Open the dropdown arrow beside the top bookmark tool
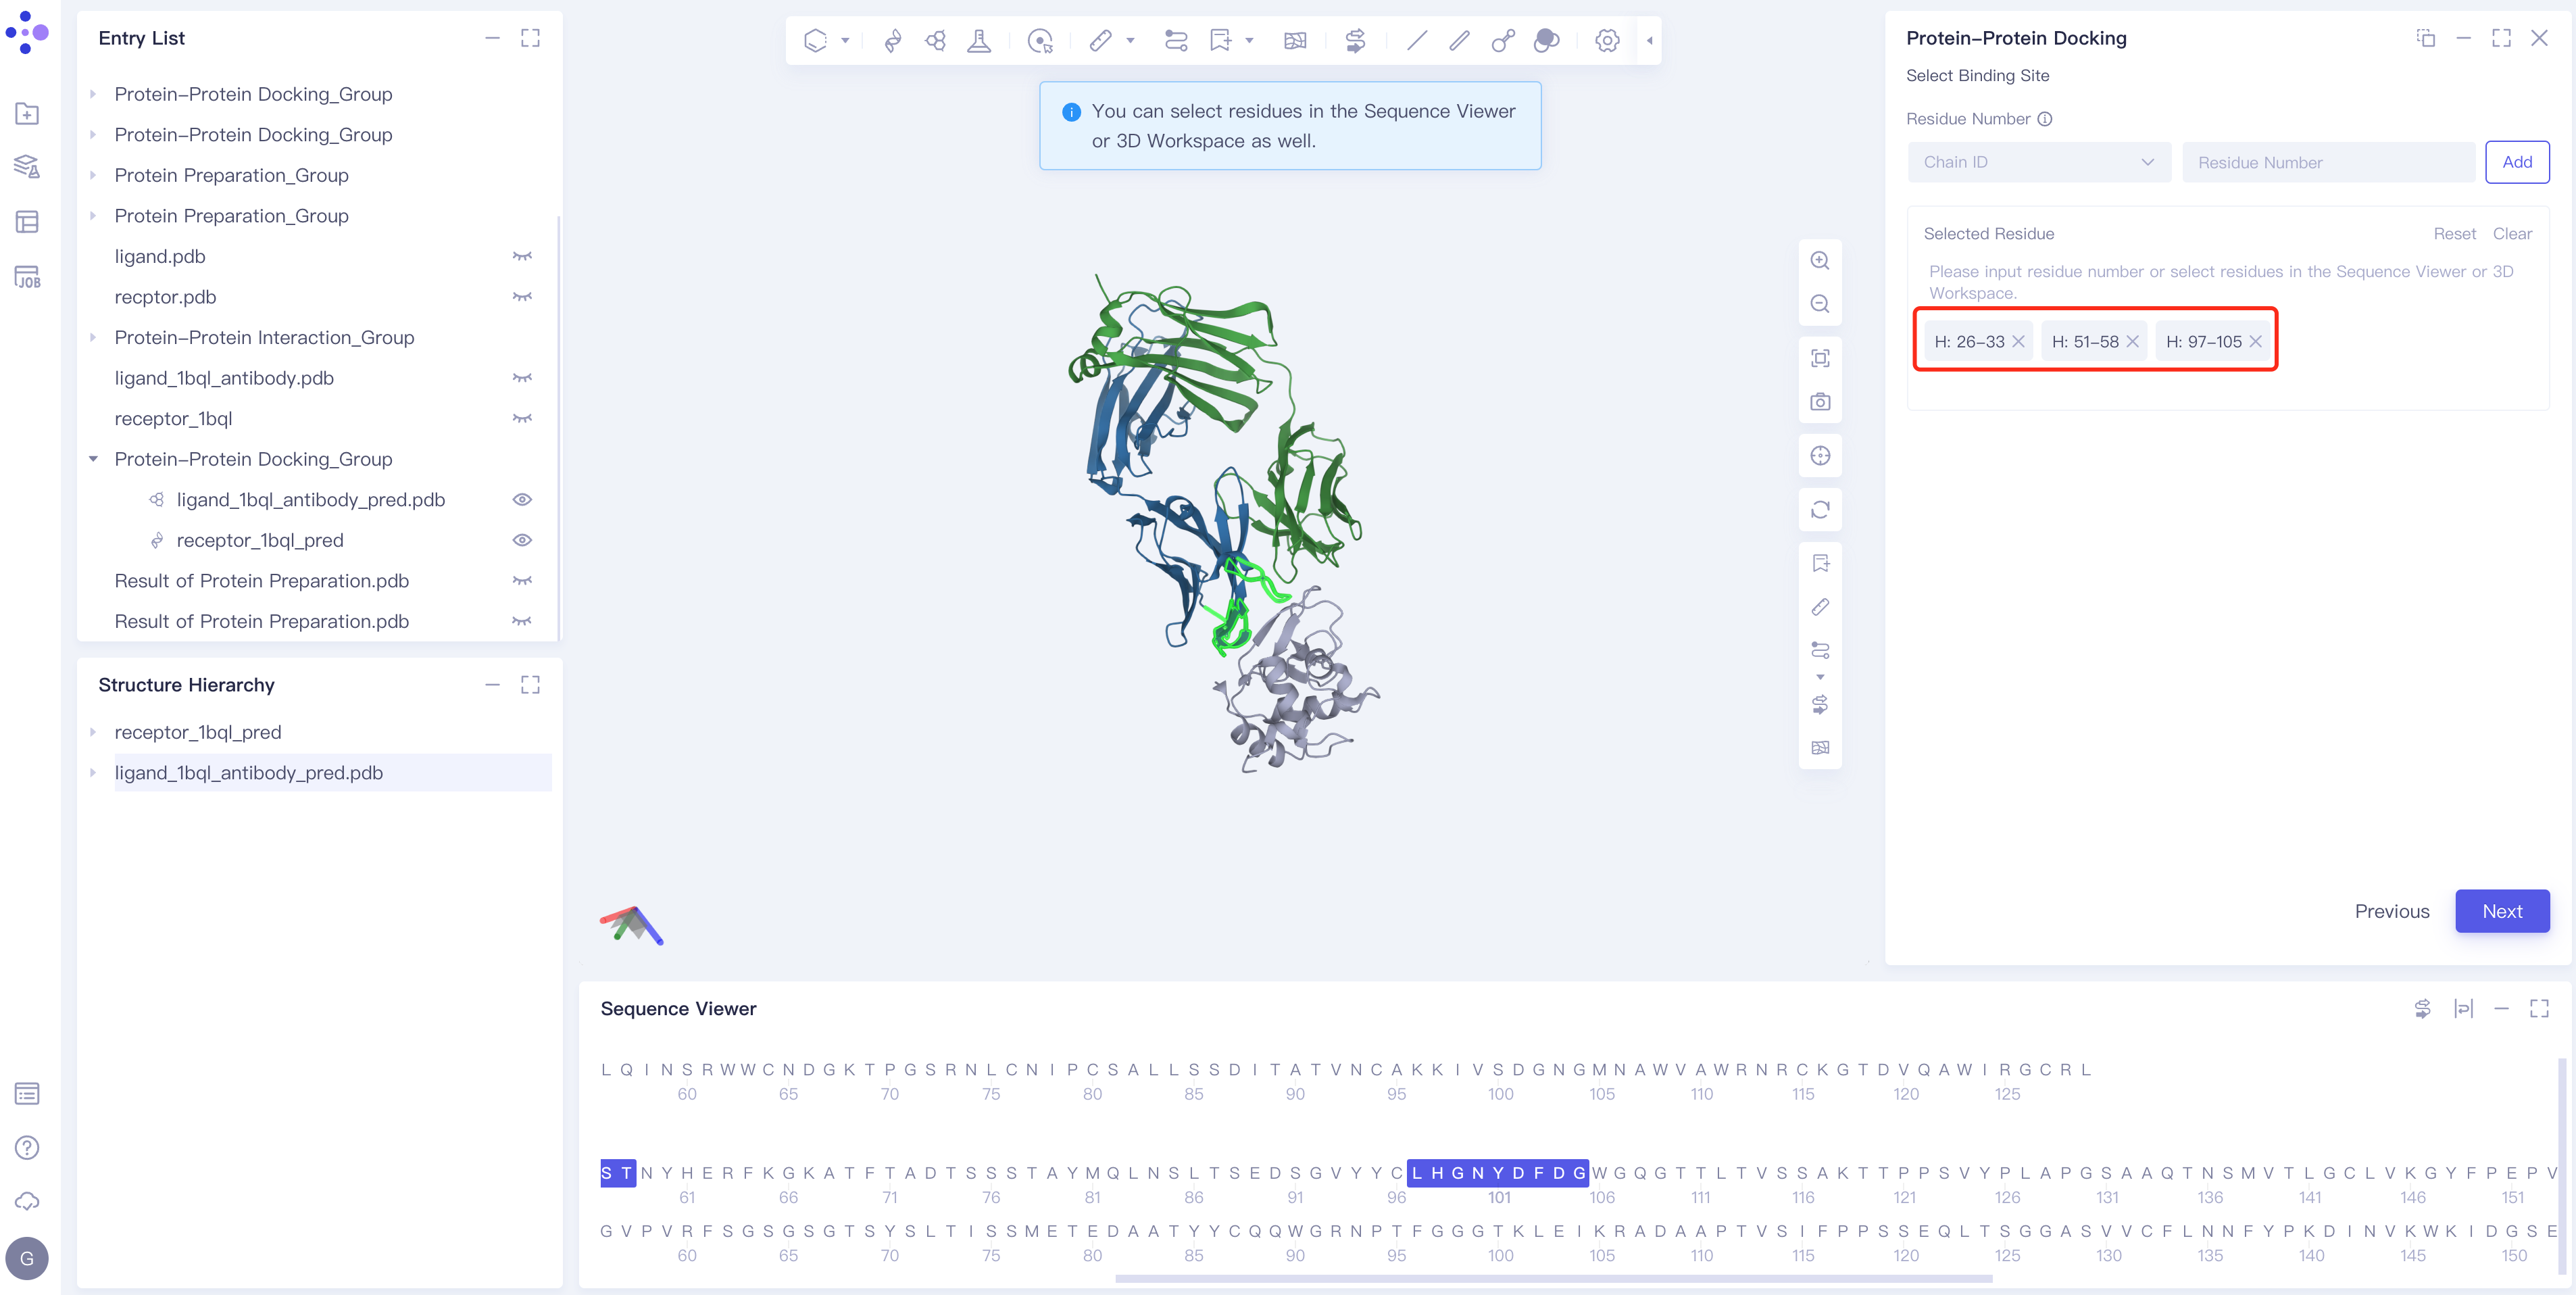Screen dimensions: 2576x1295 1250,40
